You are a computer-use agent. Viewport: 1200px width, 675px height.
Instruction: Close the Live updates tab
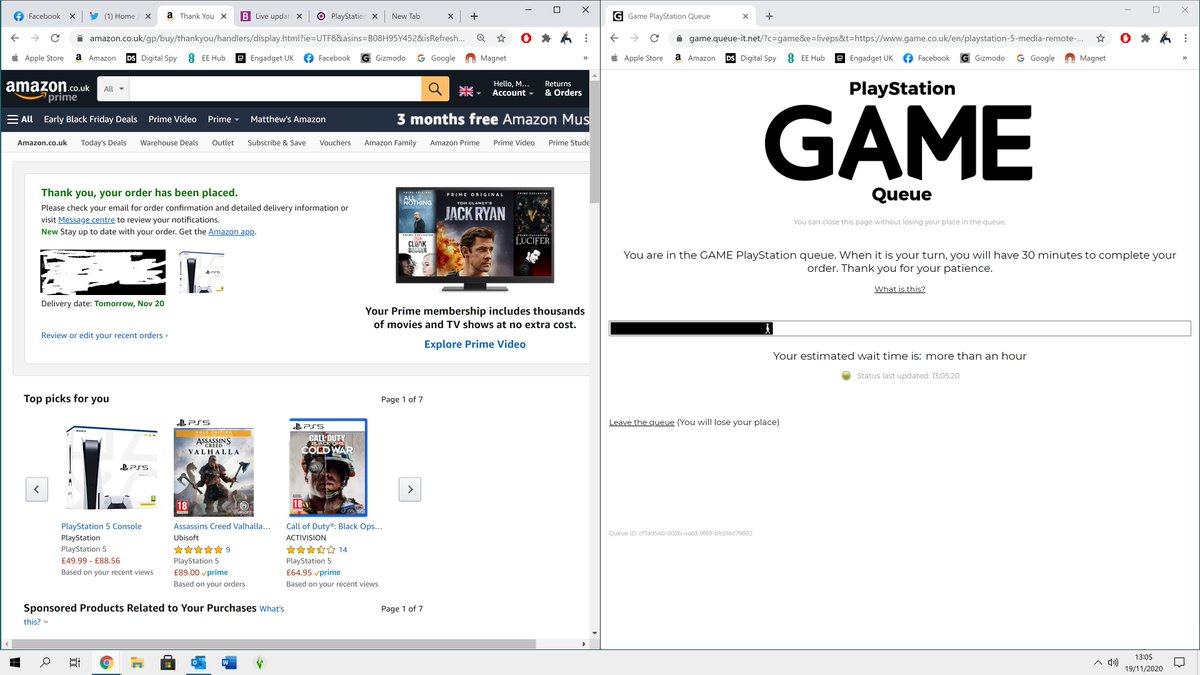(x=298, y=16)
